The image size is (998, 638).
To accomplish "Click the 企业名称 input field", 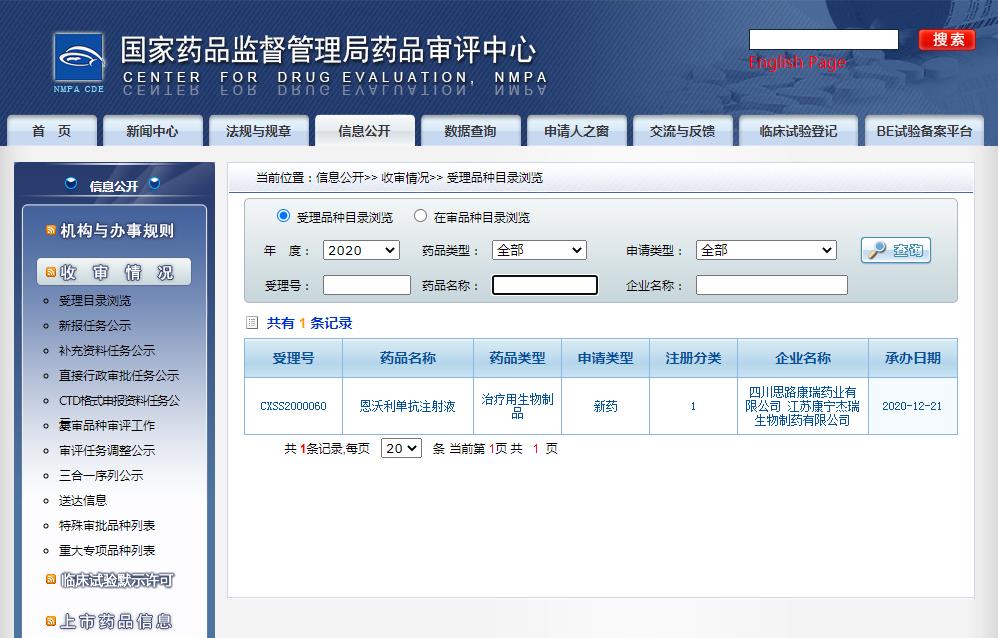I will coord(771,286).
